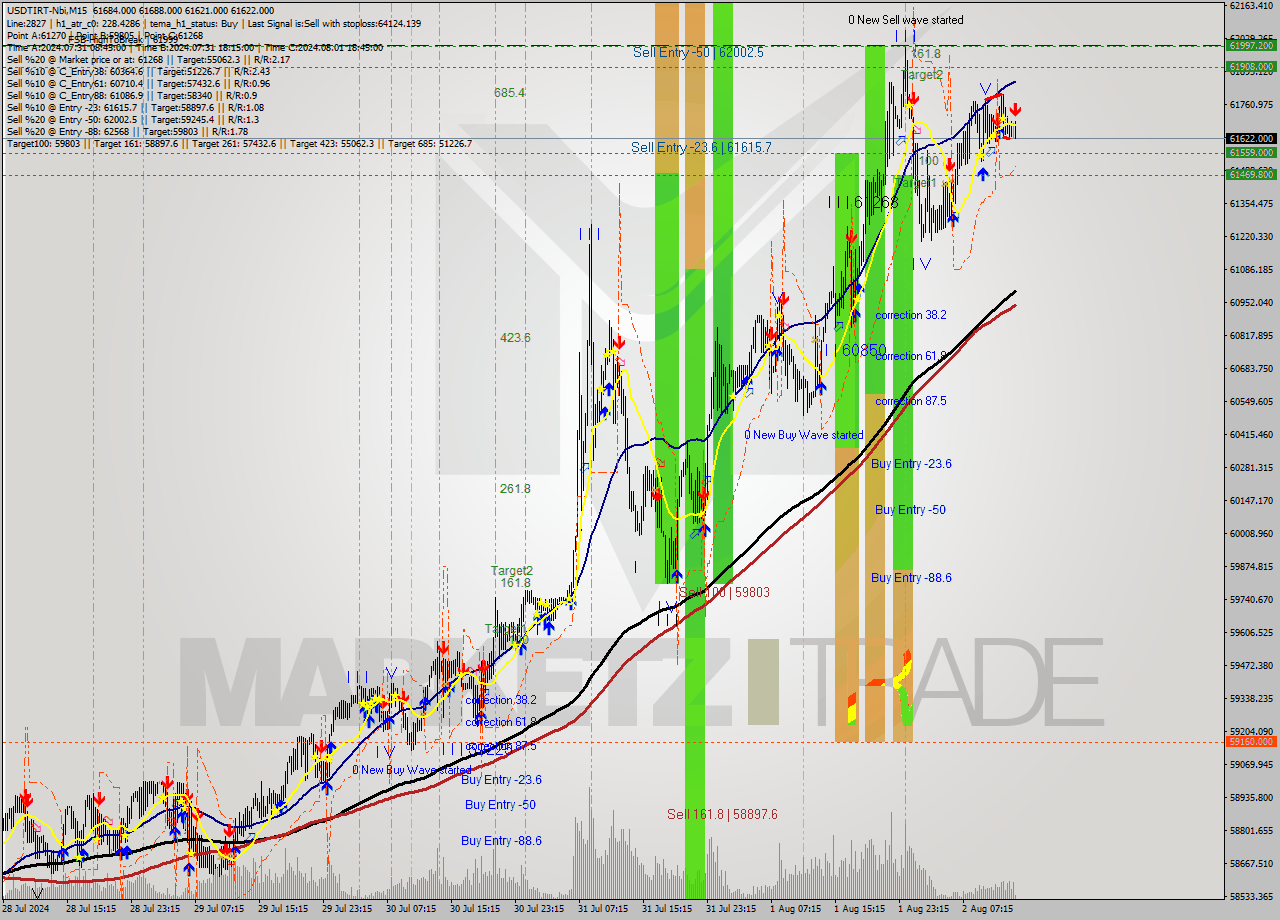This screenshot has height=920, width=1280.
Task: Select the 'Point A:61270' info line
Action: (x=105, y=35)
